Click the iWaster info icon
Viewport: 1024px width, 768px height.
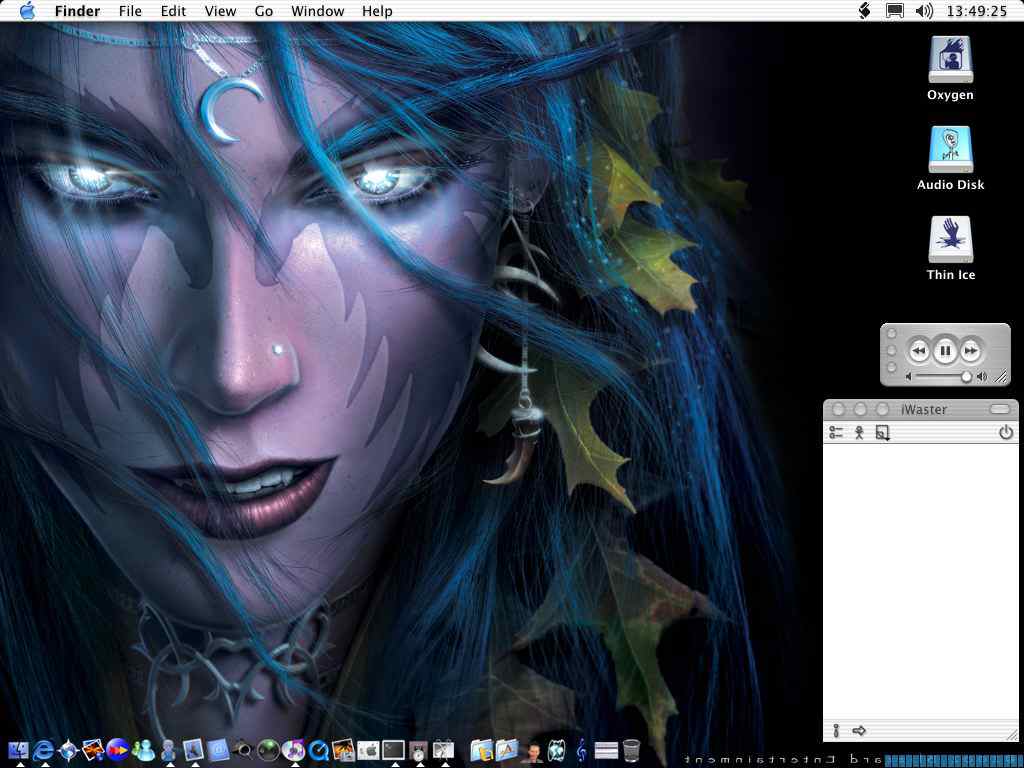pos(836,731)
